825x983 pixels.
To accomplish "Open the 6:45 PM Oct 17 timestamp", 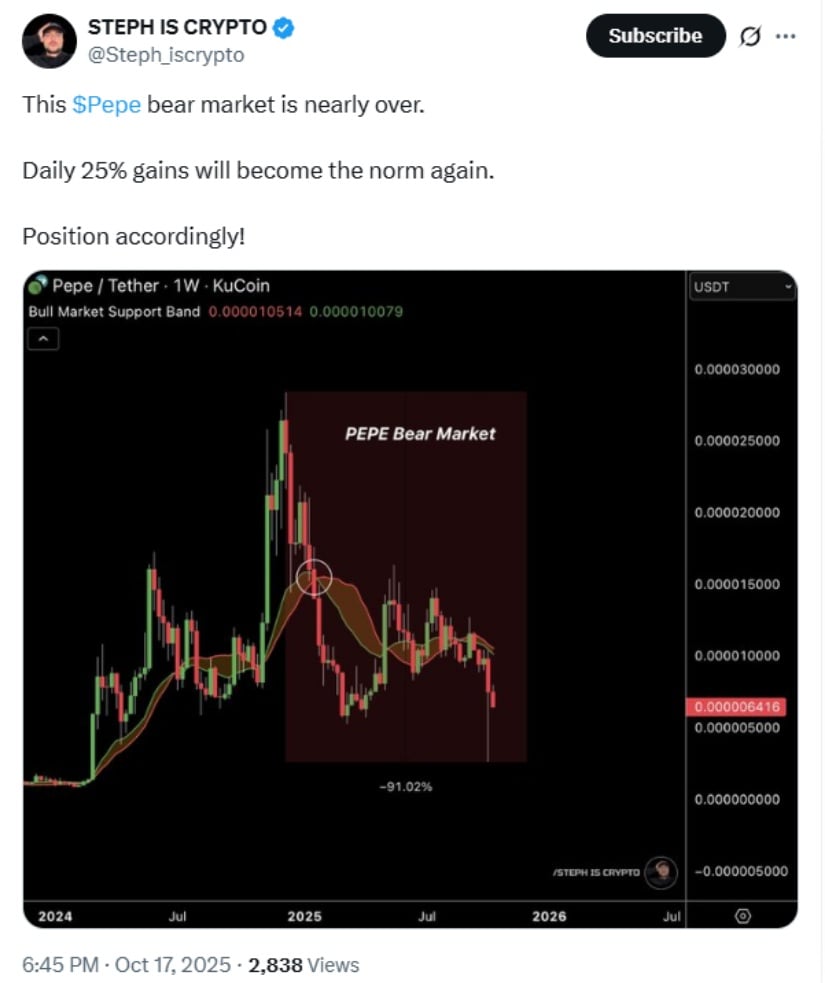I will pyautogui.click(x=125, y=965).
